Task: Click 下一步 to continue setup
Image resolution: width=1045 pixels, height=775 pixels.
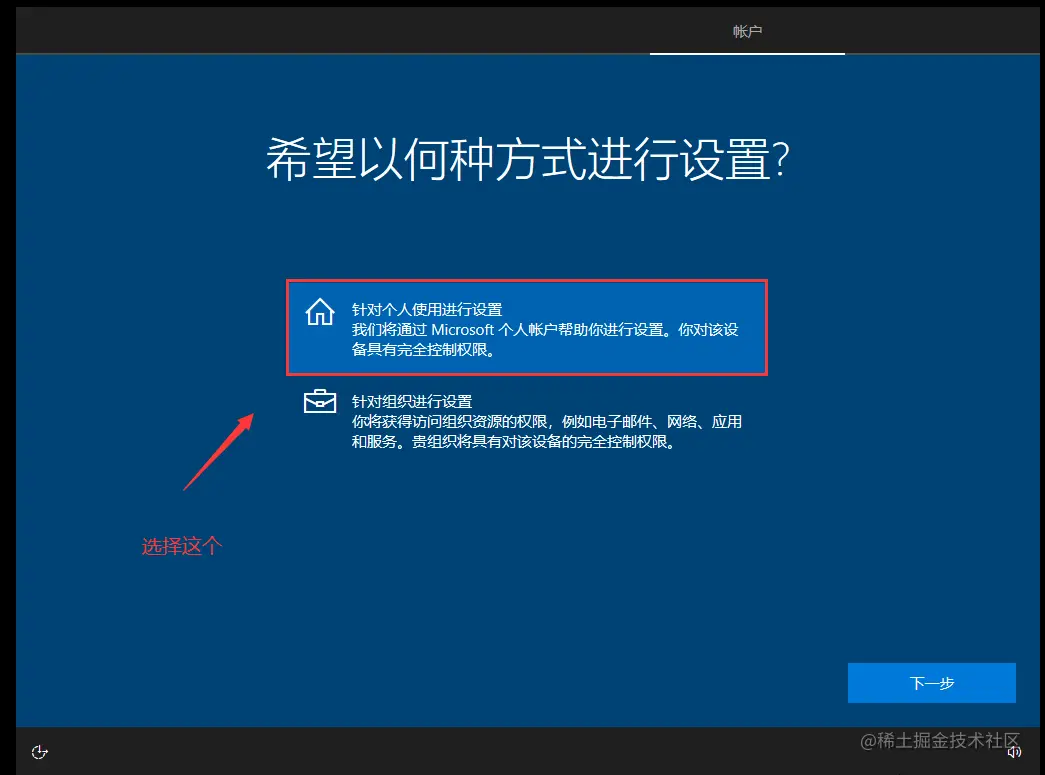Action: click(931, 683)
